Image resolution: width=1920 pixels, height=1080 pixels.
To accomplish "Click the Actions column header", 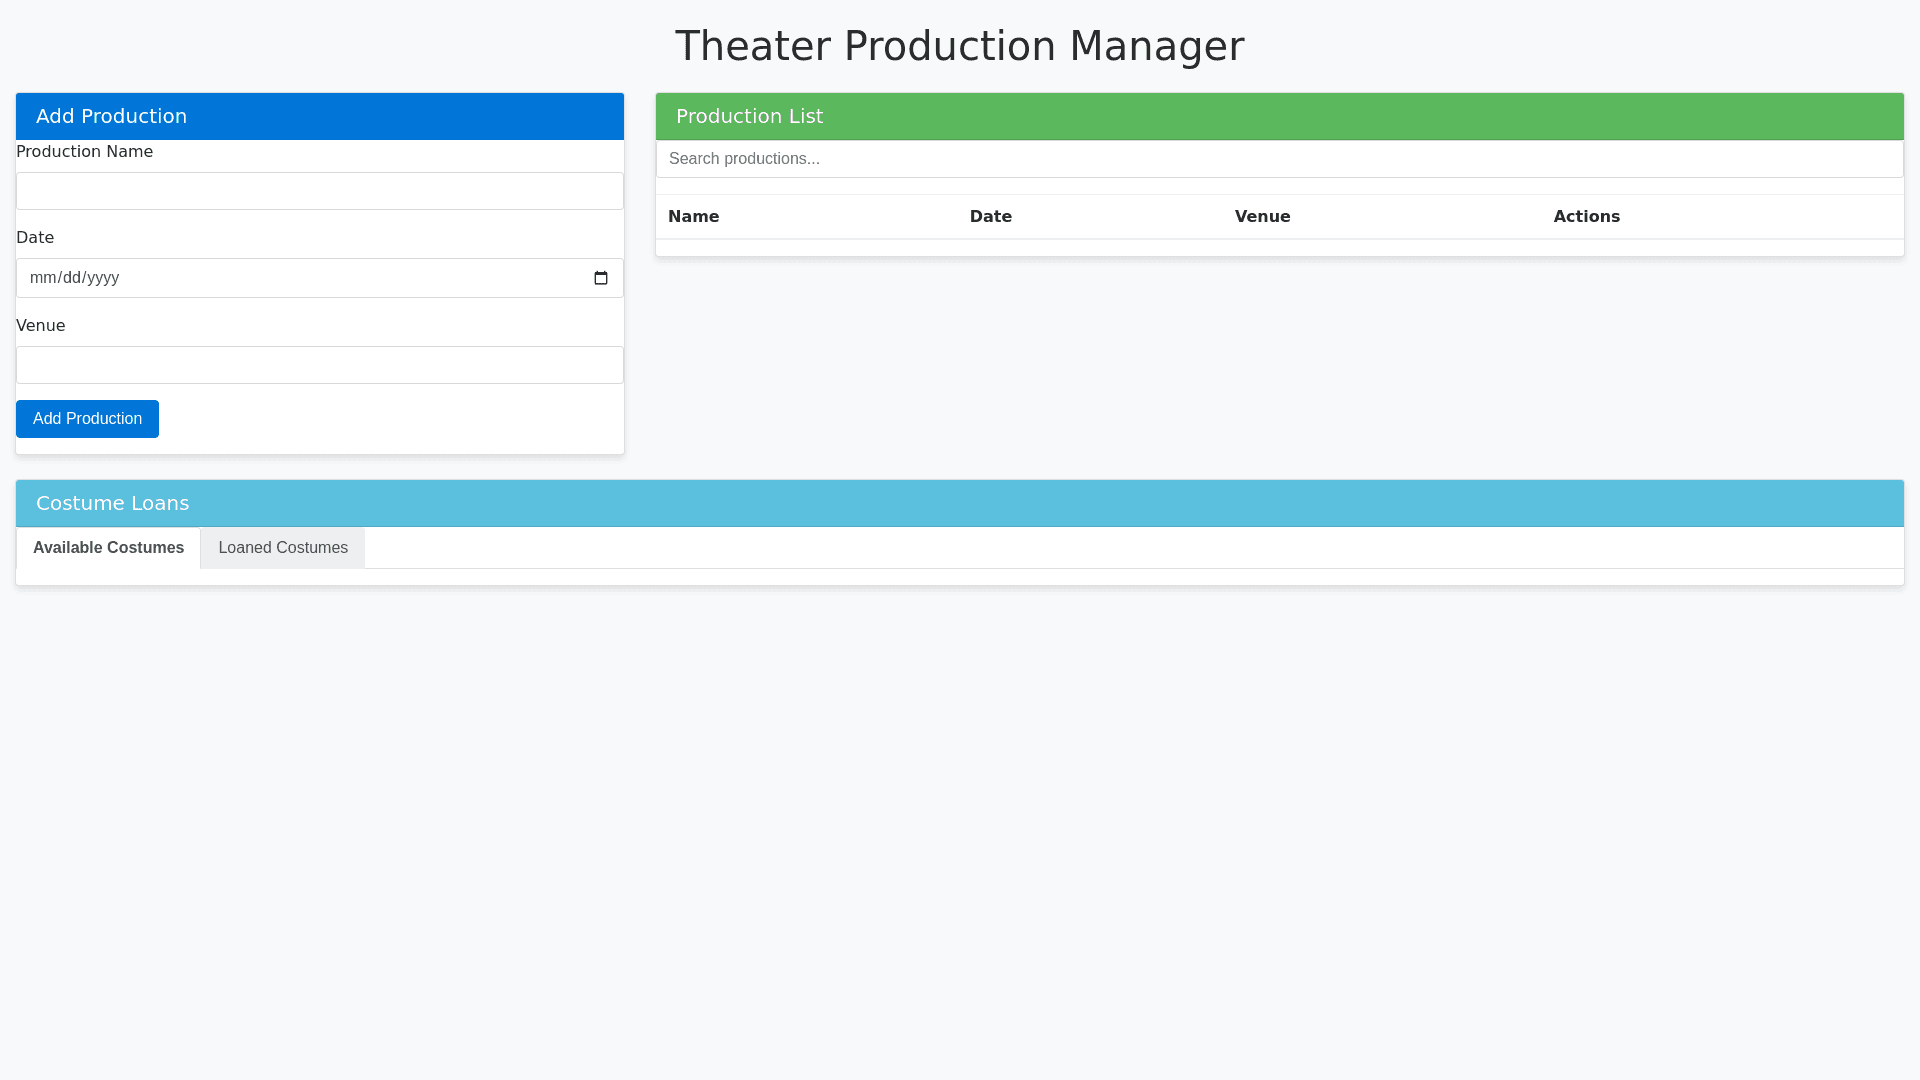I will (x=1586, y=217).
